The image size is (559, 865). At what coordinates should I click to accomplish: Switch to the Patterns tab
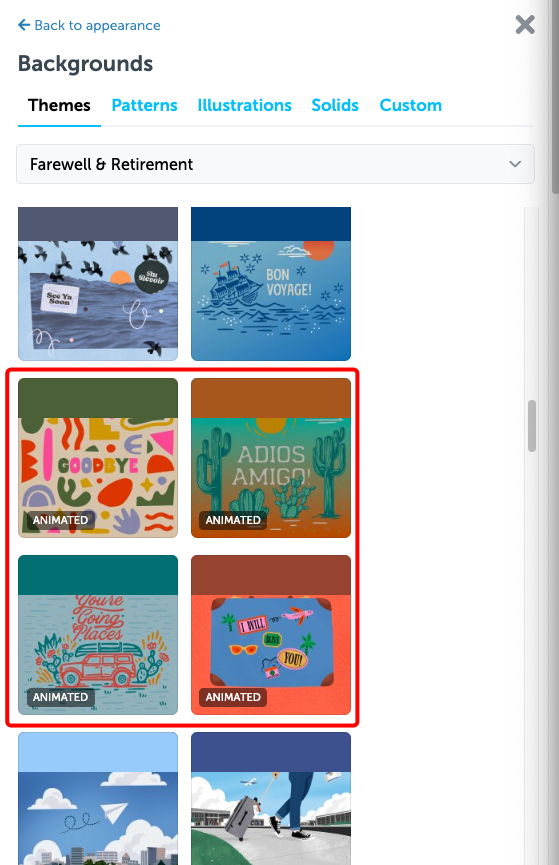(x=144, y=105)
